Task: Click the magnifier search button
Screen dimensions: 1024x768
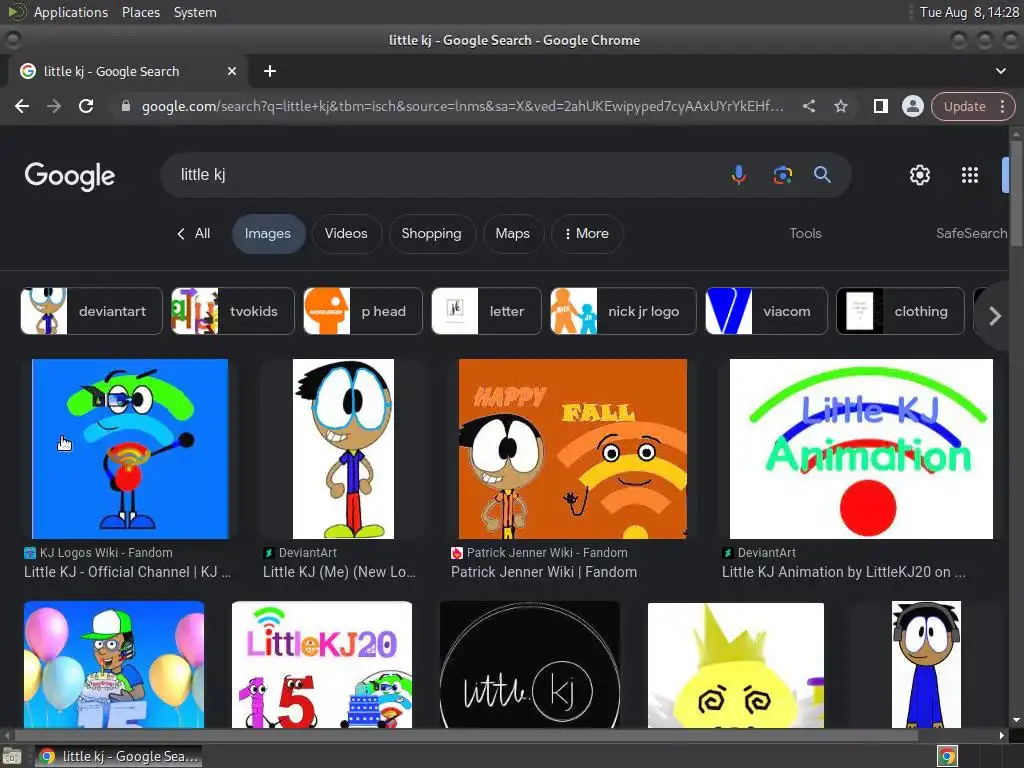Action: coord(822,174)
